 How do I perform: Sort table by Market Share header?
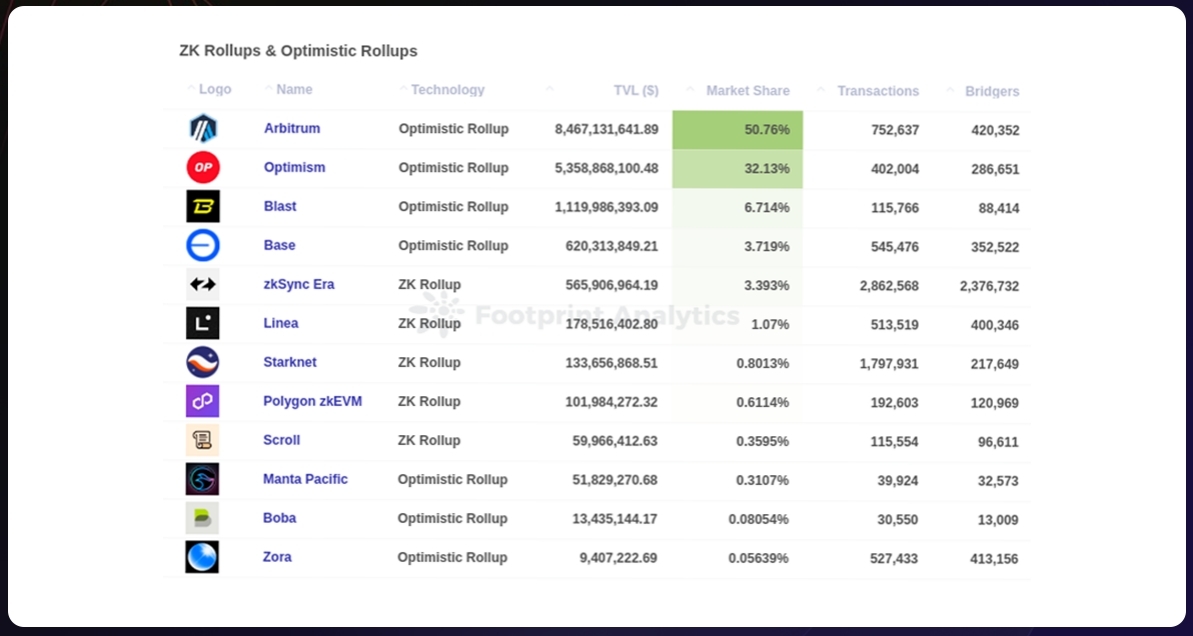click(x=747, y=90)
